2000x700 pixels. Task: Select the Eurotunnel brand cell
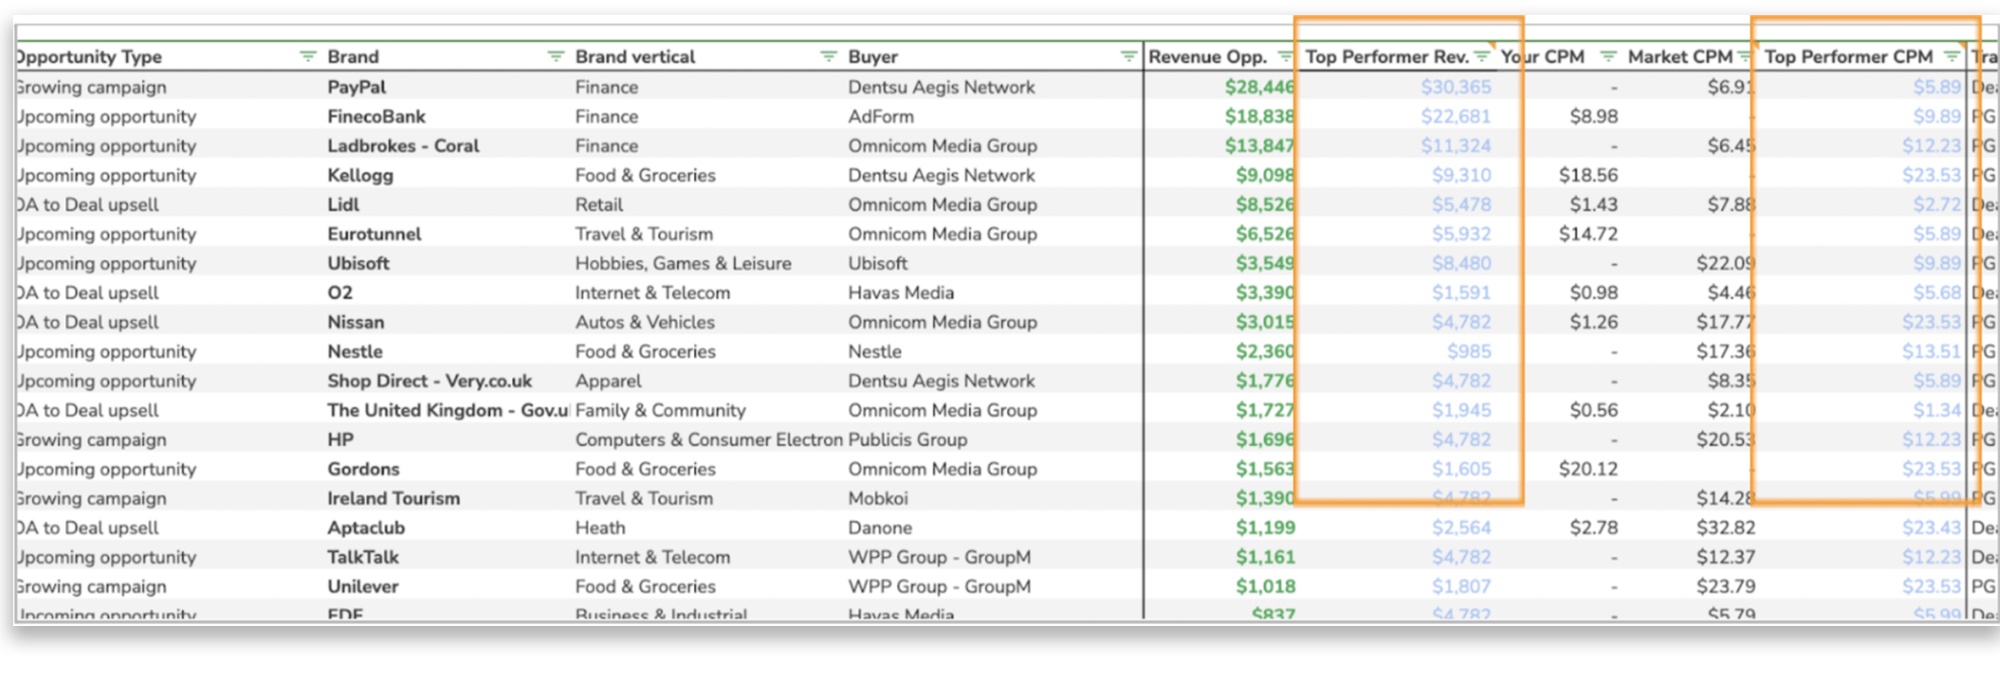pos(374,234)
